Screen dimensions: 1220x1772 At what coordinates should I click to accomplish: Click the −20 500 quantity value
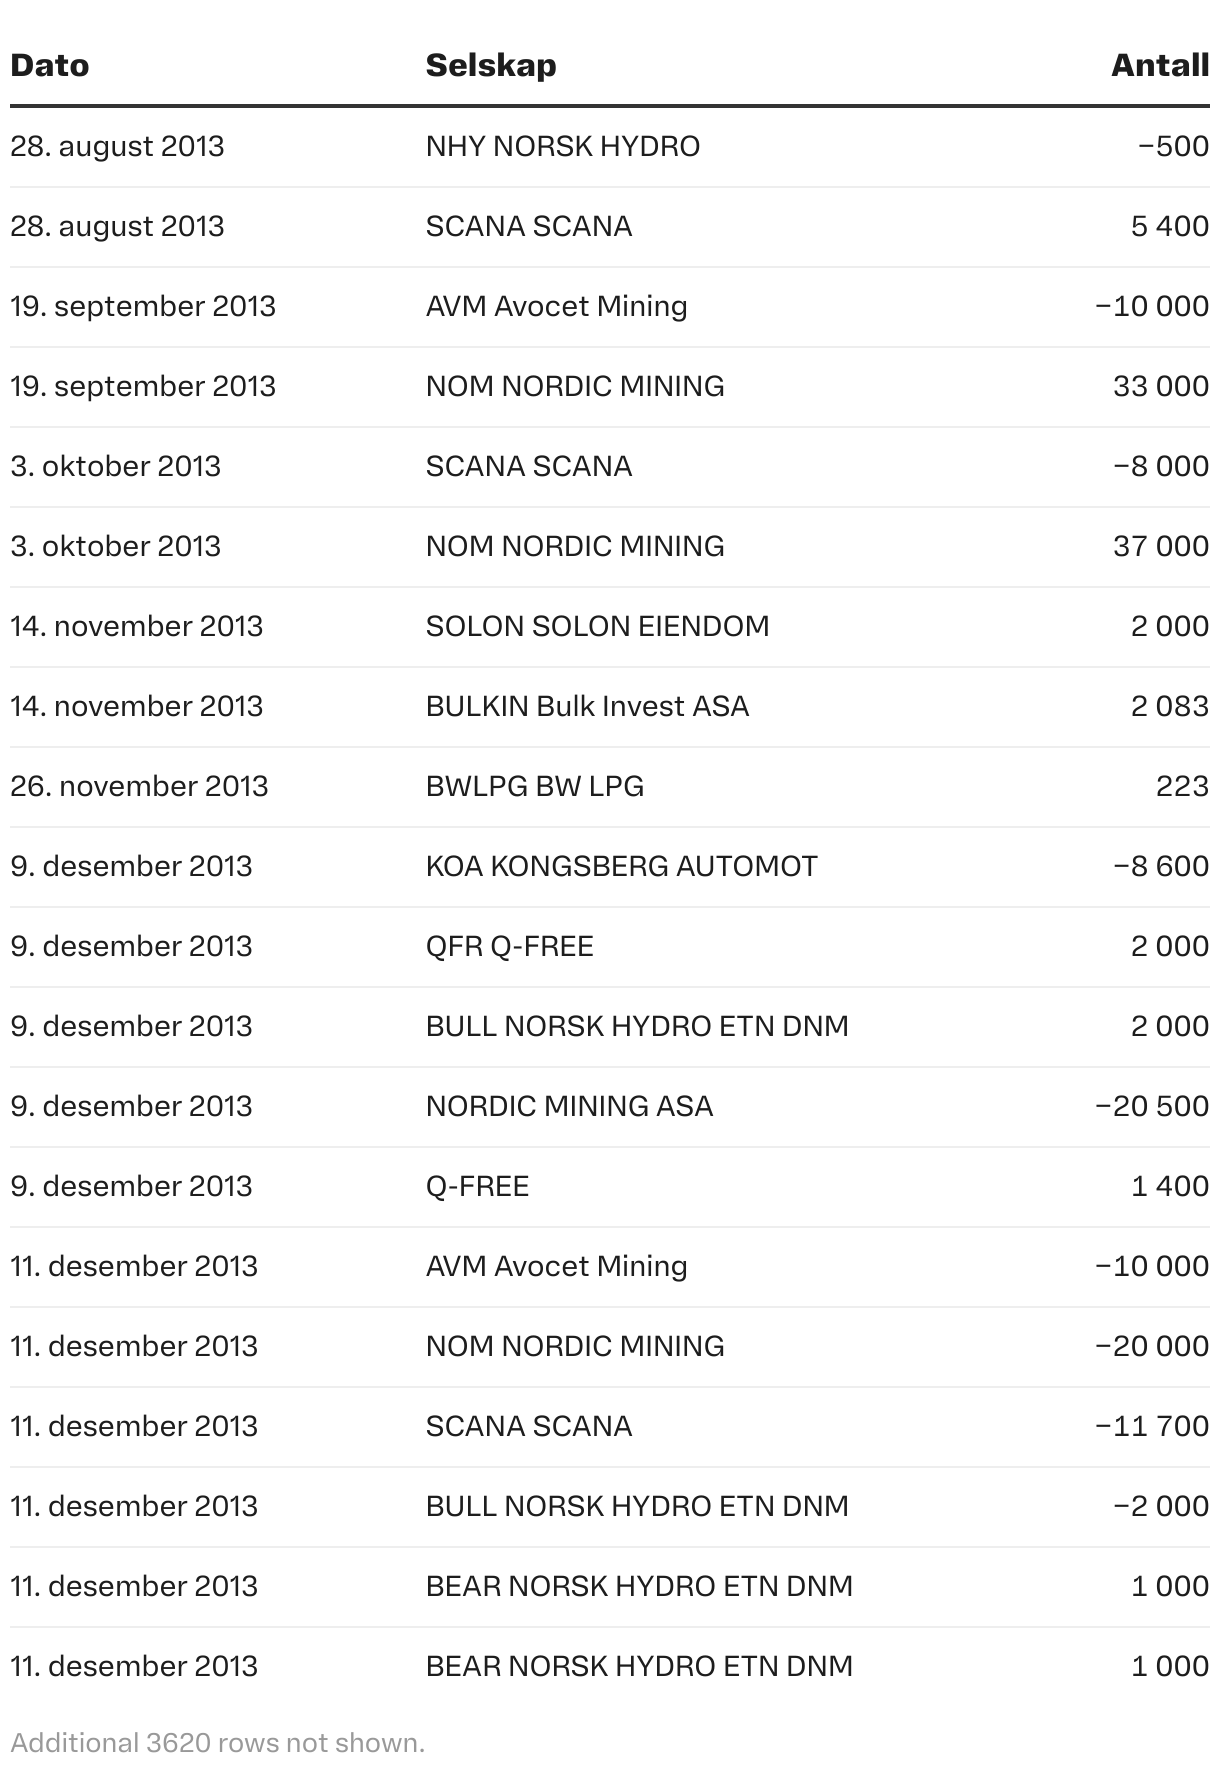pos(1151,1107)
